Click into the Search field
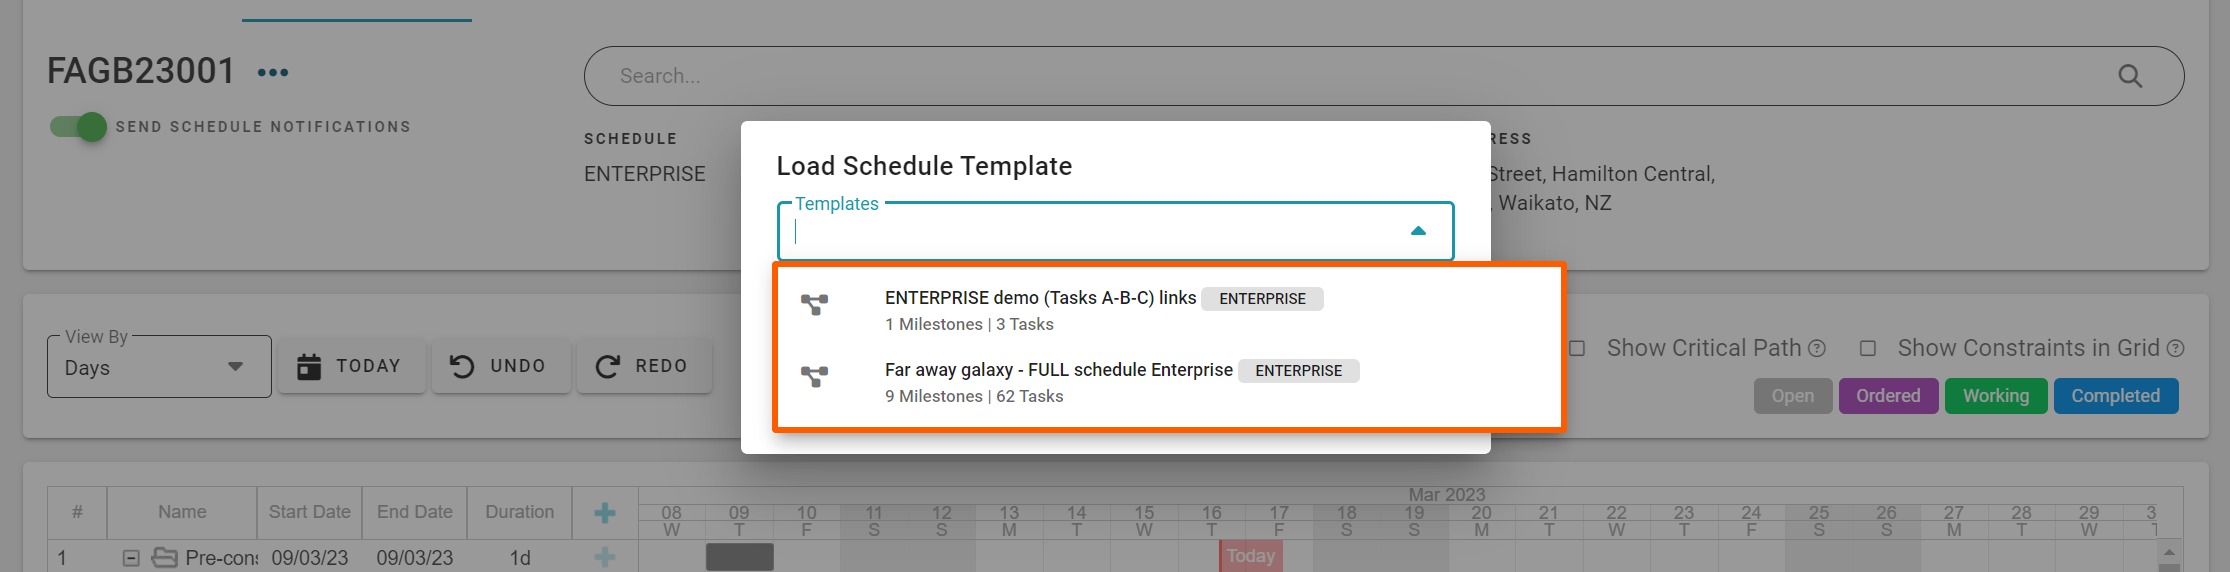The height and width of the screenshot is (572, 2230). click(x=1300, y=76)
